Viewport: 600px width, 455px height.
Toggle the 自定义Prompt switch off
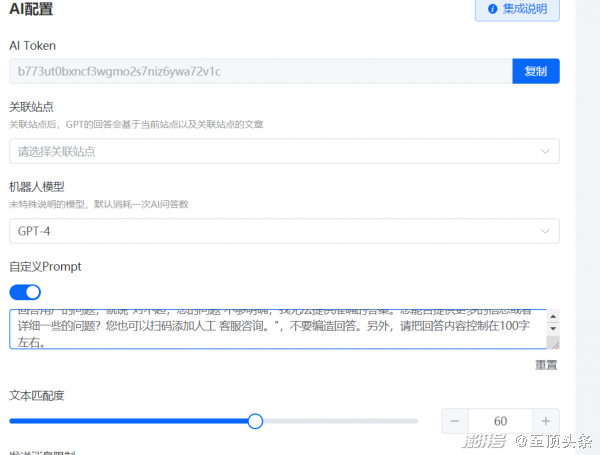coord(25,292)
